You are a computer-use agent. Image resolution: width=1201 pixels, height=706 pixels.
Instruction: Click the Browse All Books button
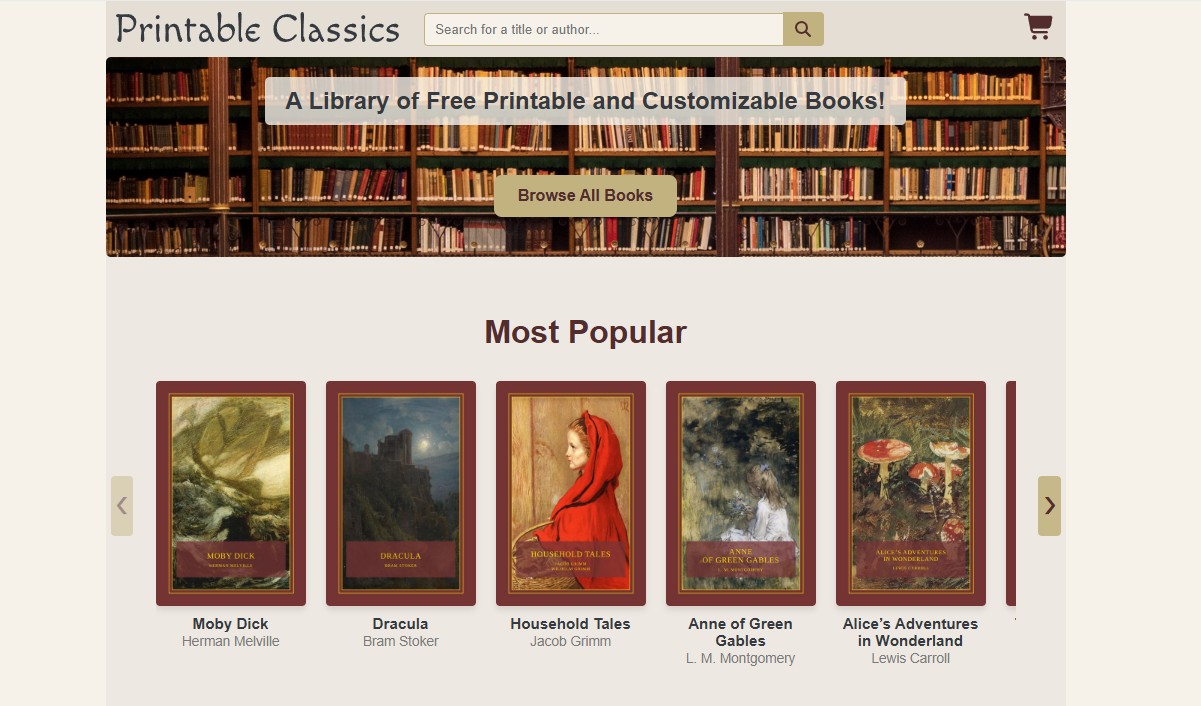tap(585, 196)
